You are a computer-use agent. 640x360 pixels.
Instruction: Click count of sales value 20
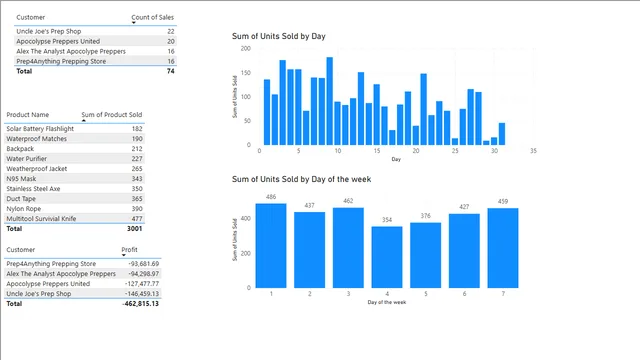pos(171,41)
